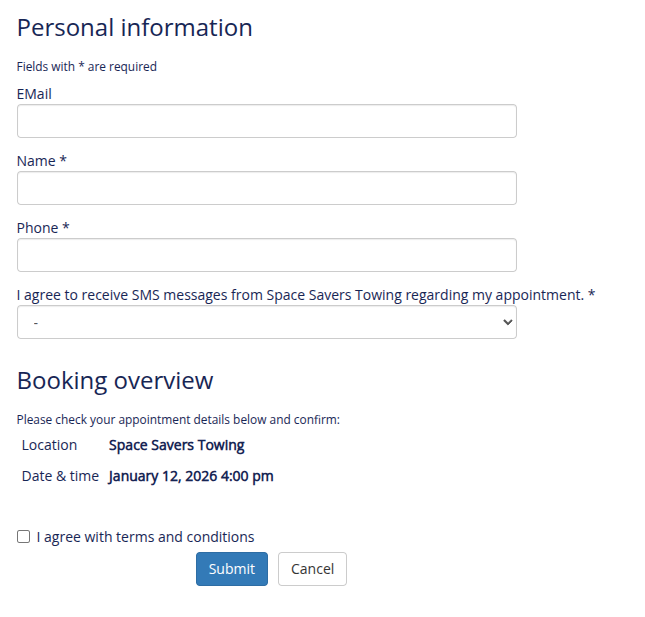Click the 'Personal information' heading
The width and height of the screenshot is (645, 617).
(x=135, y=27)
